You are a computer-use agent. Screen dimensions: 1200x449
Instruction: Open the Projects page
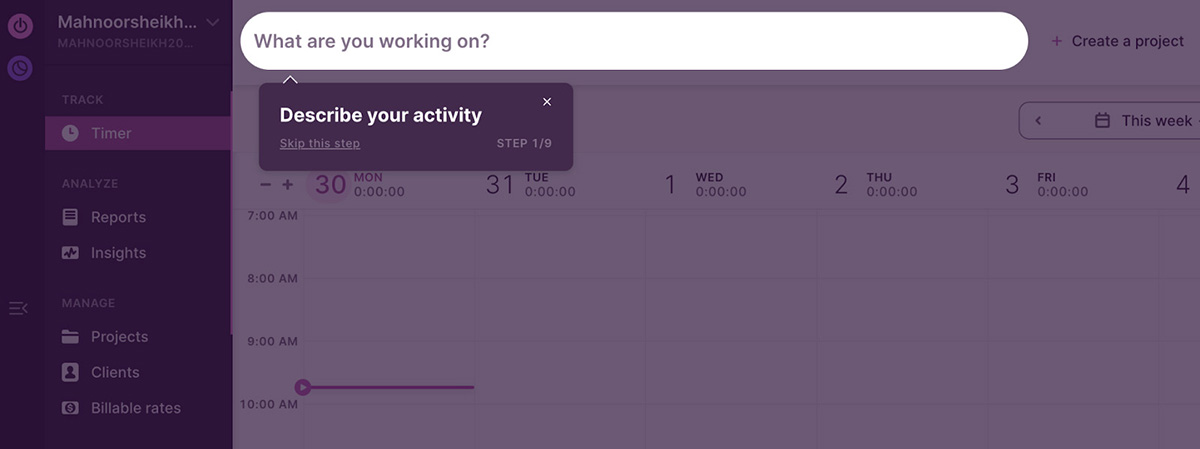tap(119, 337)
